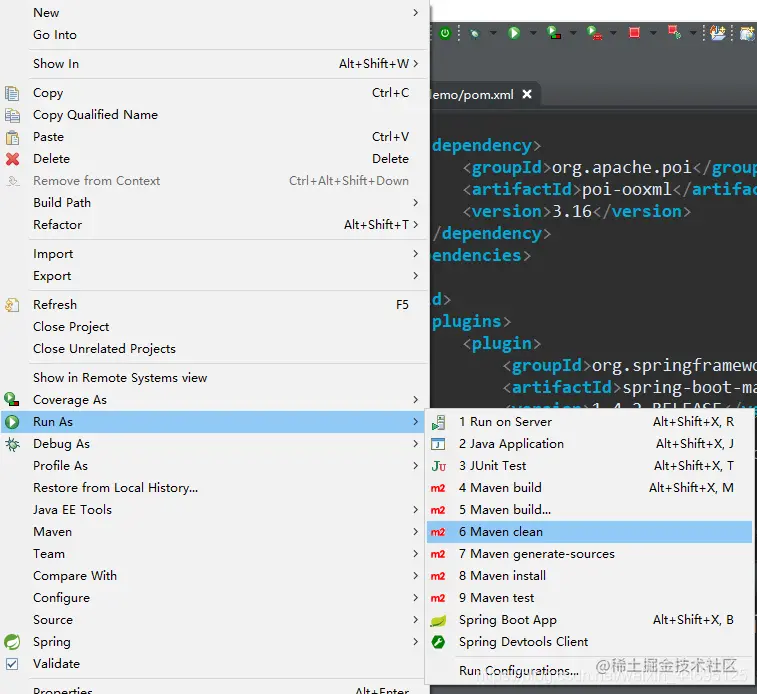Select Show in Remote Systems view
The height and width of the screenshot is (694, 757).
pos(215,378)
